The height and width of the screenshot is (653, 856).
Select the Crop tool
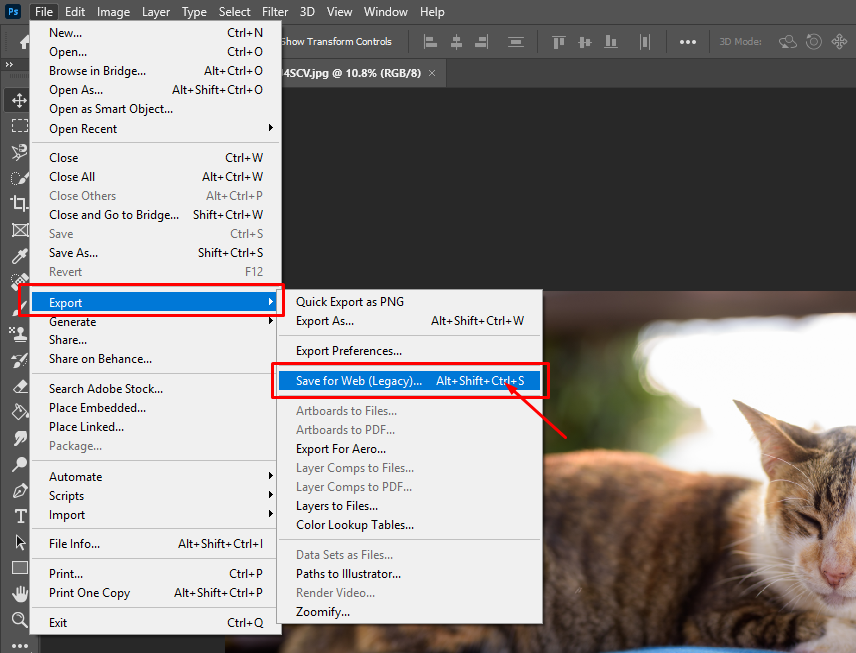[x=19, y=204]
